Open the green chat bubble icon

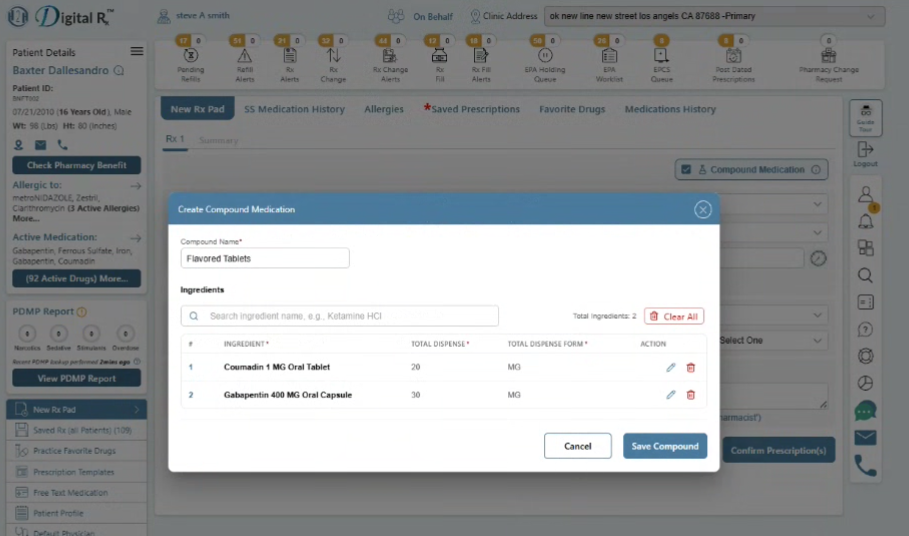tap(866, 411)
